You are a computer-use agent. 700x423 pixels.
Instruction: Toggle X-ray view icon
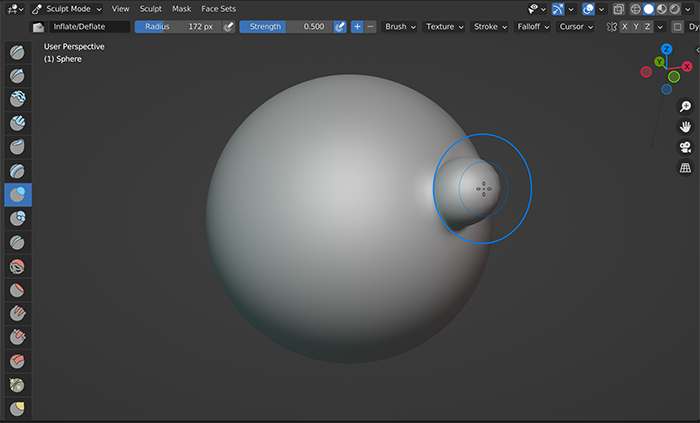[x=620, y=8]
